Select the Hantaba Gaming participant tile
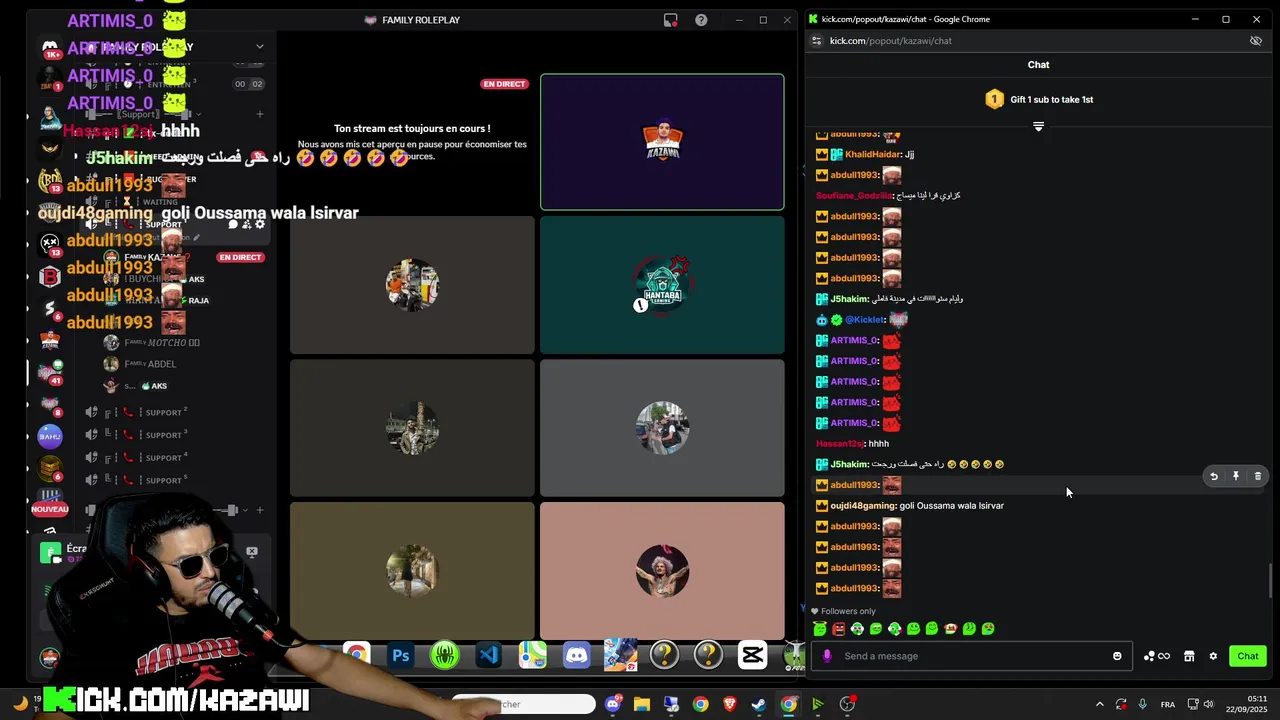The width and height of the screenshot is (1280, 720). tap(662, 285)
